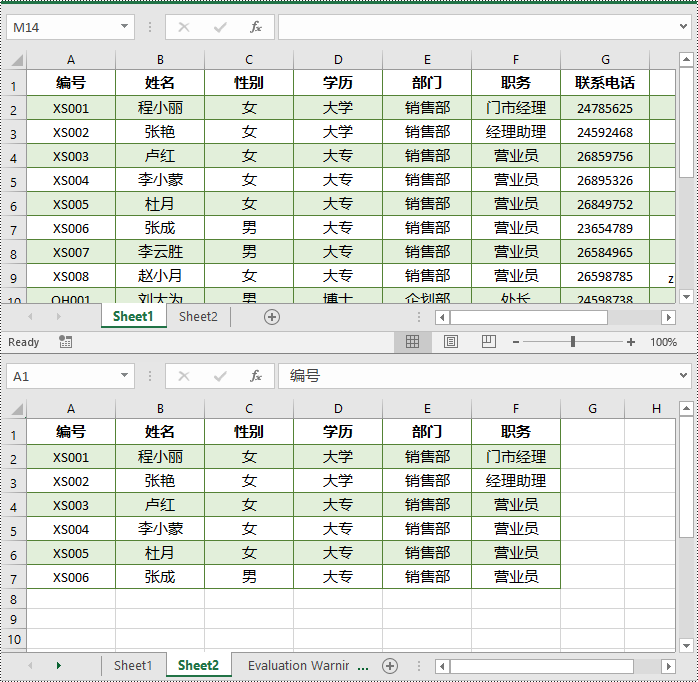
Task: Switch to Page Break Preview
Action: tap(489, 342)
